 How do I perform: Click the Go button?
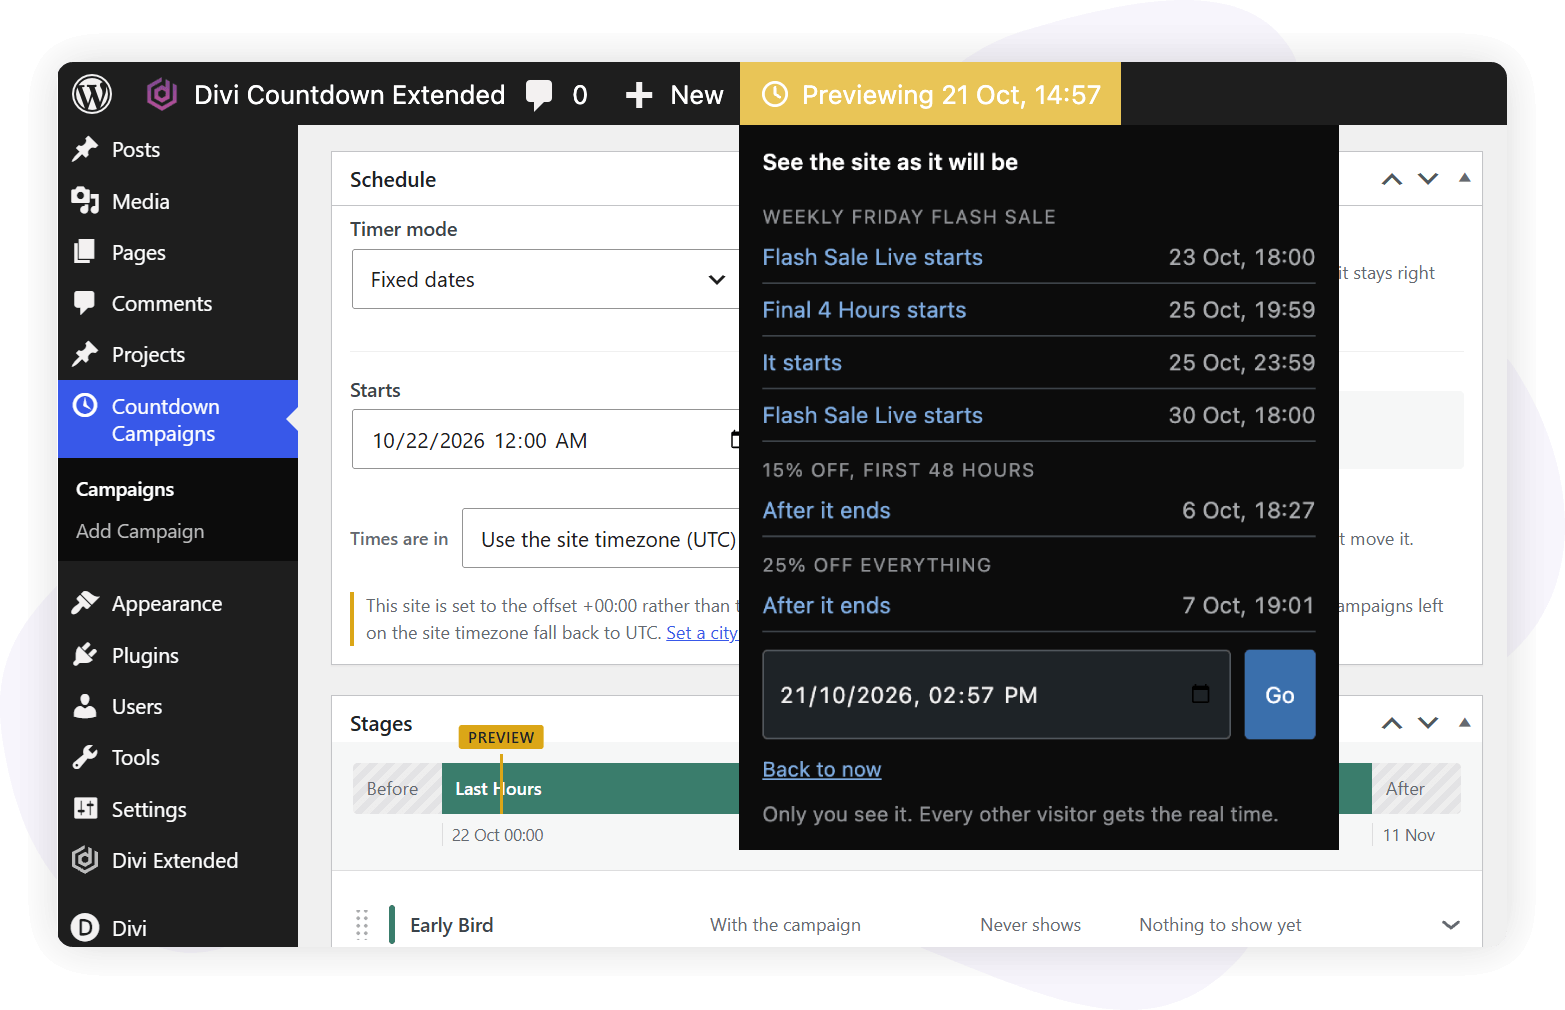coord(1280,695)
